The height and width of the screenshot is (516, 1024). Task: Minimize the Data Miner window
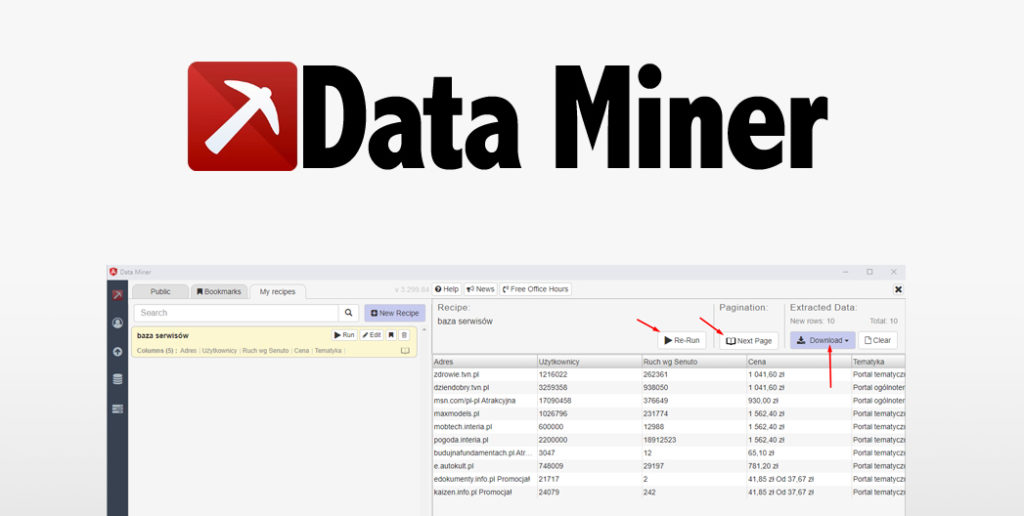pos(846,272)
